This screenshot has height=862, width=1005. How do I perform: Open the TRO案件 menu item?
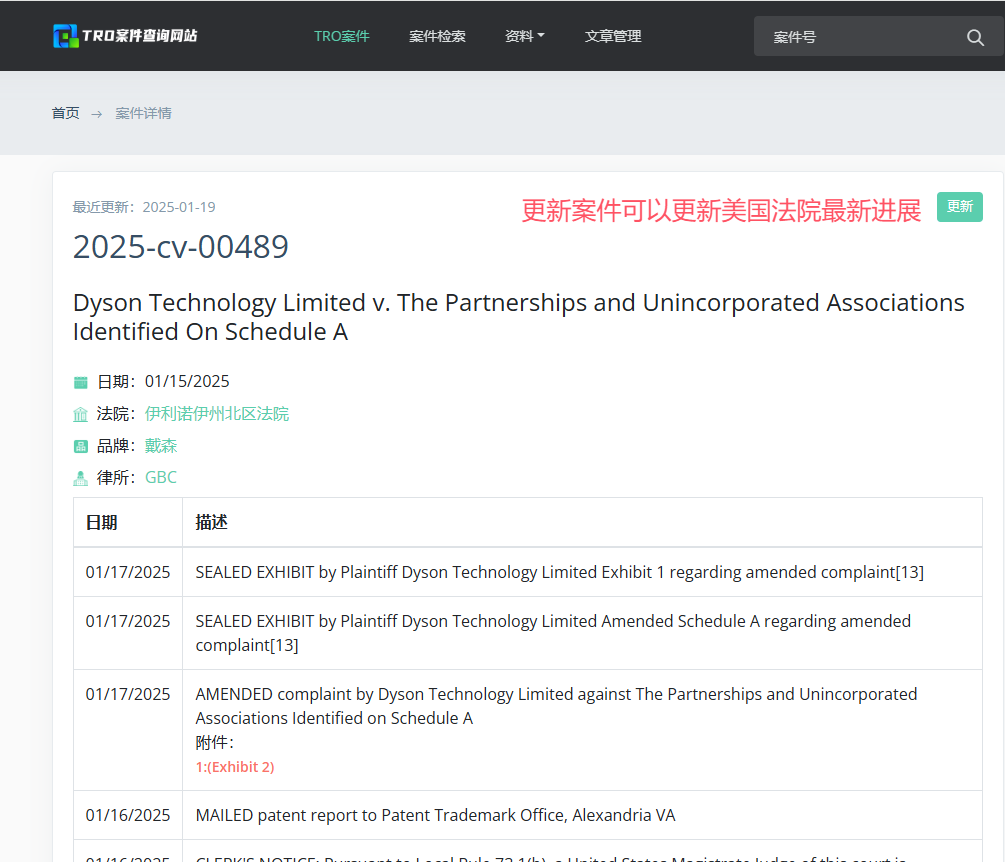tap(342, 36)
